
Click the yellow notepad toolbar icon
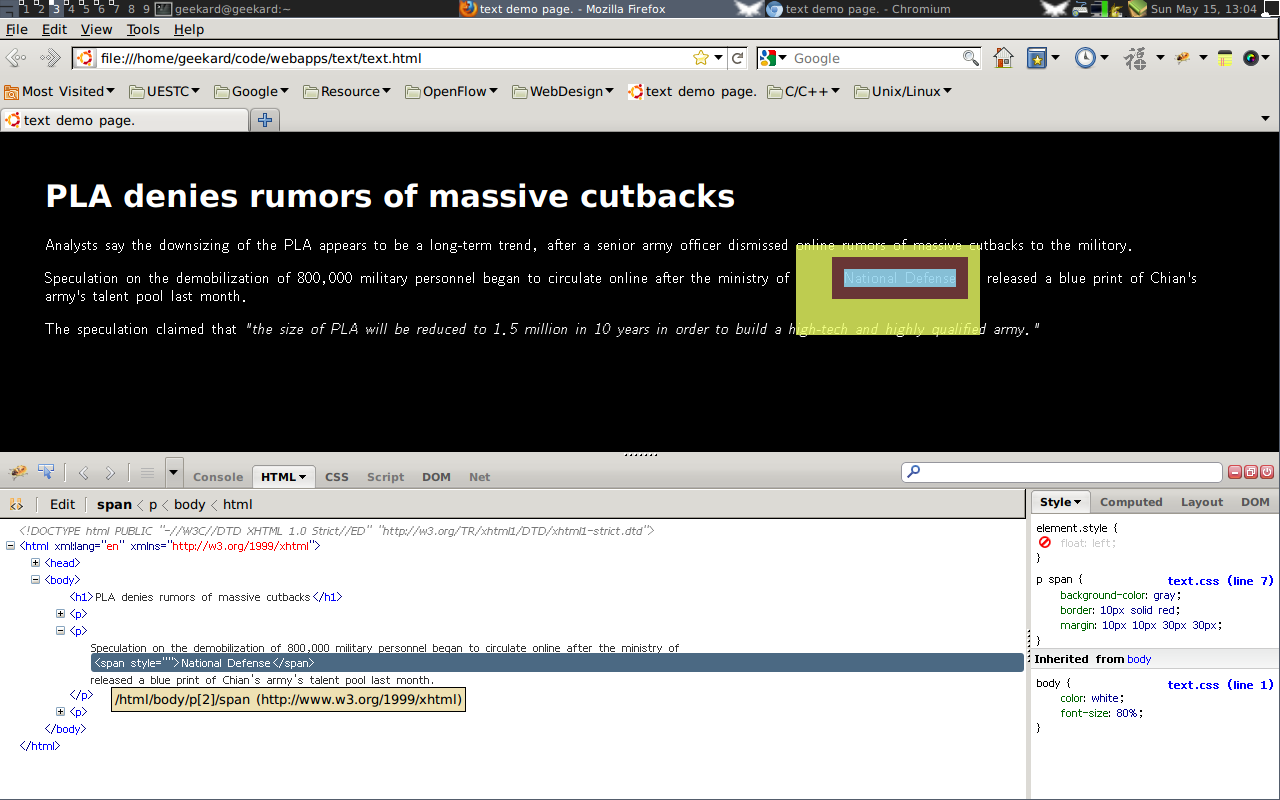click(x=1225, y=58)
